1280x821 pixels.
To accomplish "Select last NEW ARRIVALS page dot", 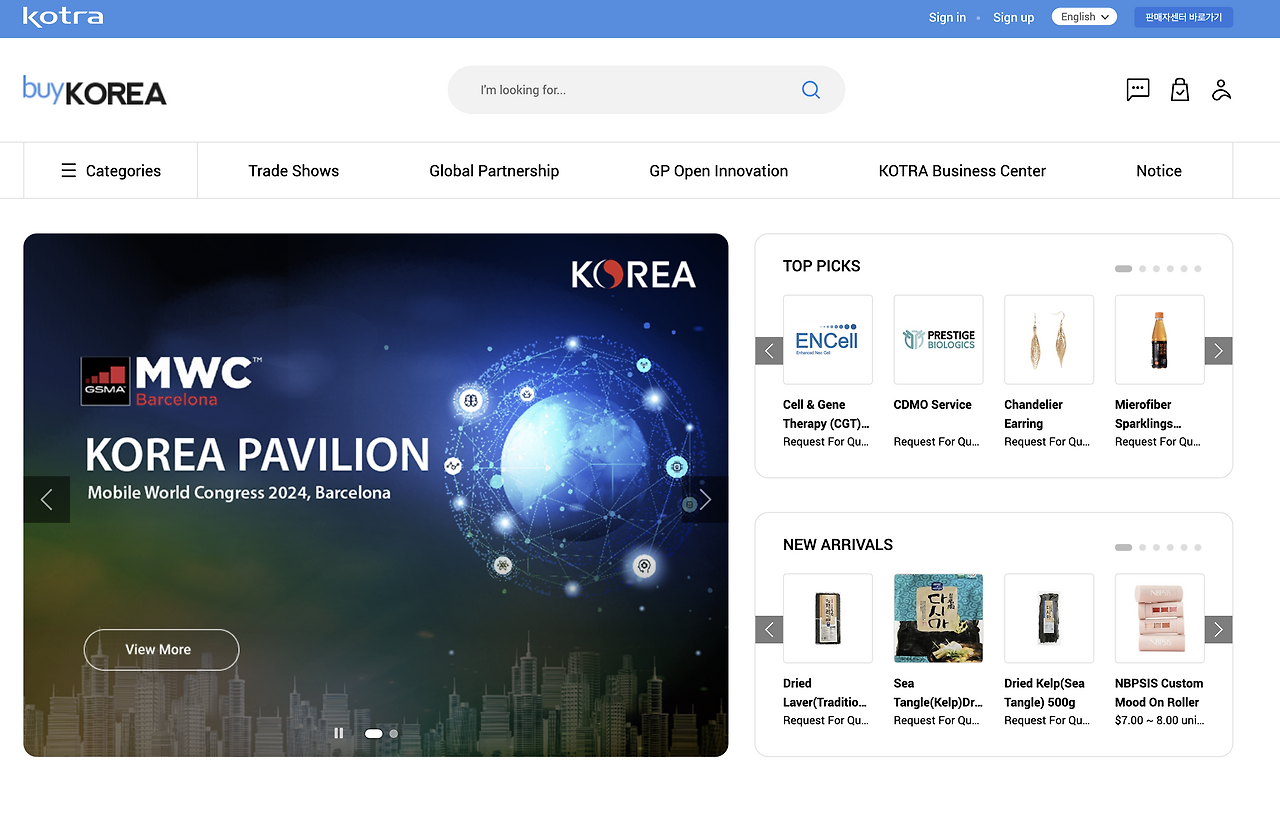I will [x=1198, y=548].
